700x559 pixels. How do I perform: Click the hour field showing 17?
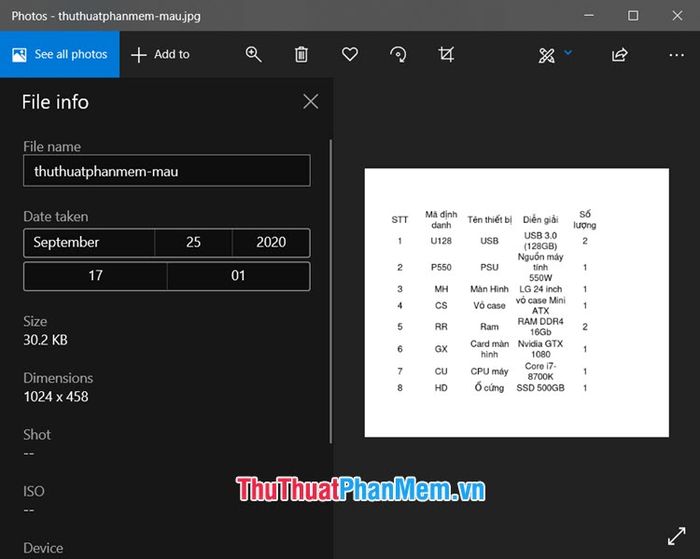click(x=95, y=276)
